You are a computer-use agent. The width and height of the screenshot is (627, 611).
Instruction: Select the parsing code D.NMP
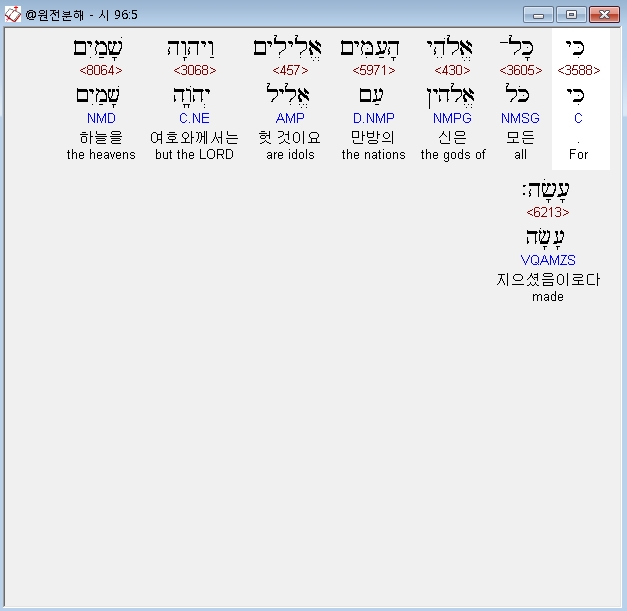373,118
